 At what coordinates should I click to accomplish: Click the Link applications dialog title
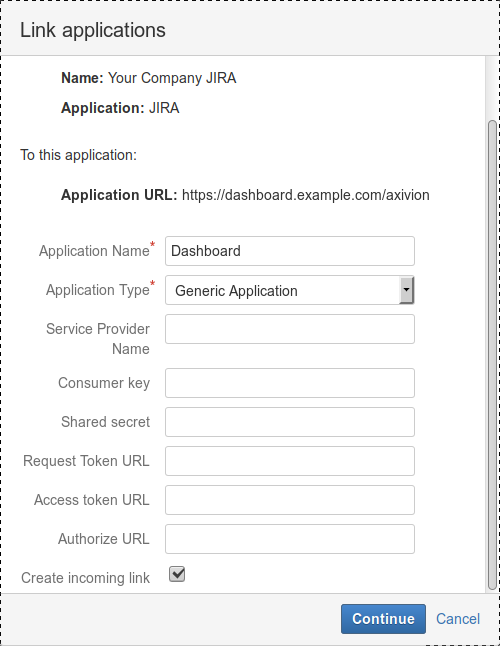(x=93, y=30)
